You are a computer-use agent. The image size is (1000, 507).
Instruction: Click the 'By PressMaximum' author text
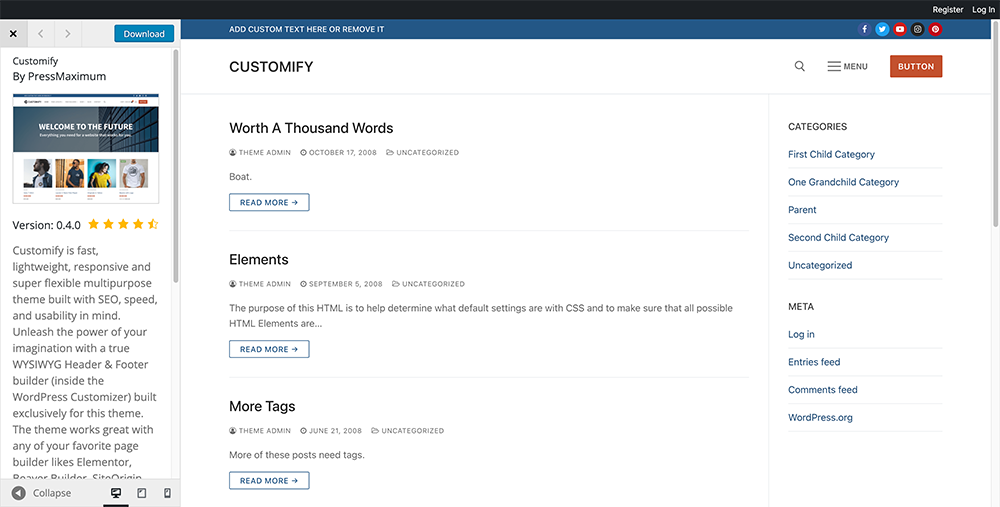click(x=59, y=77)
